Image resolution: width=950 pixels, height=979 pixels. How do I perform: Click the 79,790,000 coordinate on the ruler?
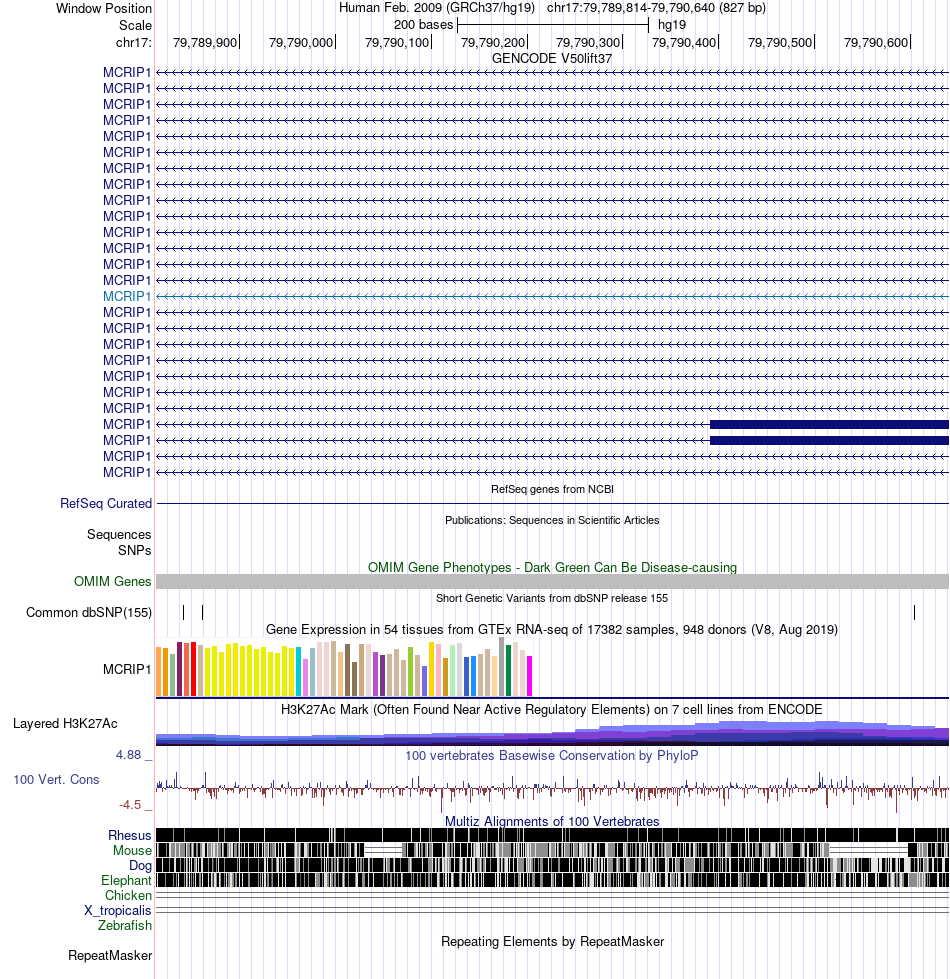[301, 42]
